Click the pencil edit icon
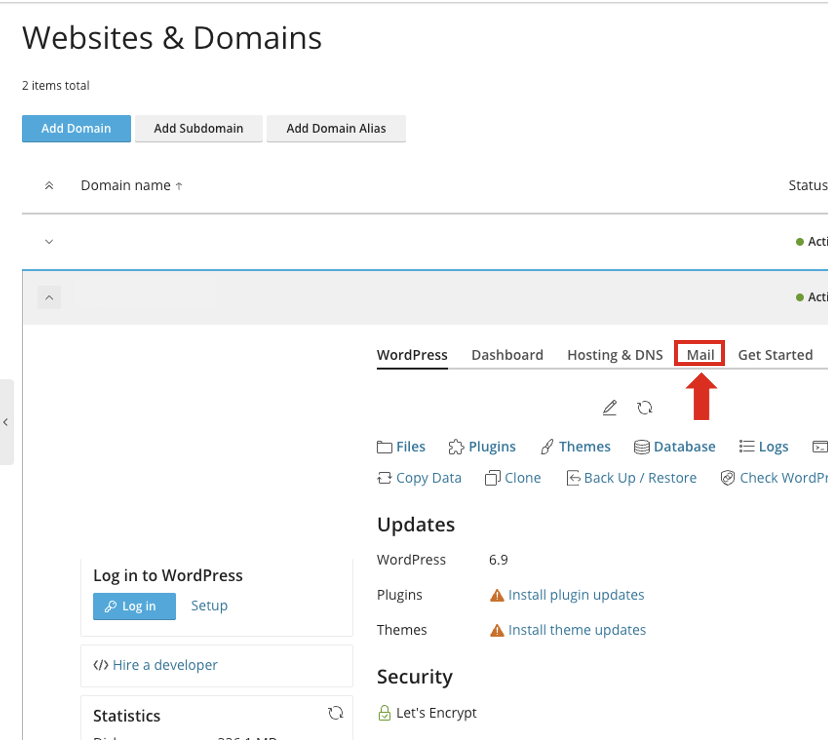 610,408
